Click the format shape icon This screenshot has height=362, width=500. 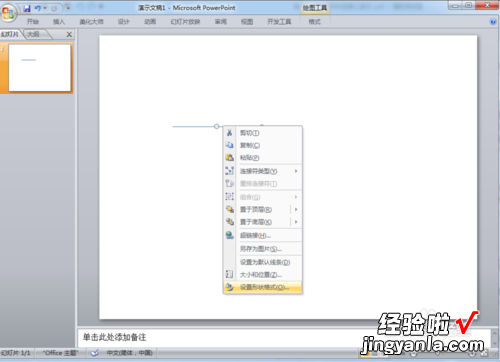229,287
